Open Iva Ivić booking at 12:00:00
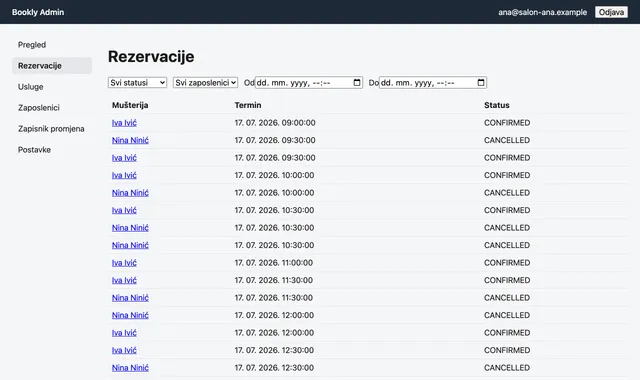The width and height of the screenshot is (640, 380). tap(124, 333)
